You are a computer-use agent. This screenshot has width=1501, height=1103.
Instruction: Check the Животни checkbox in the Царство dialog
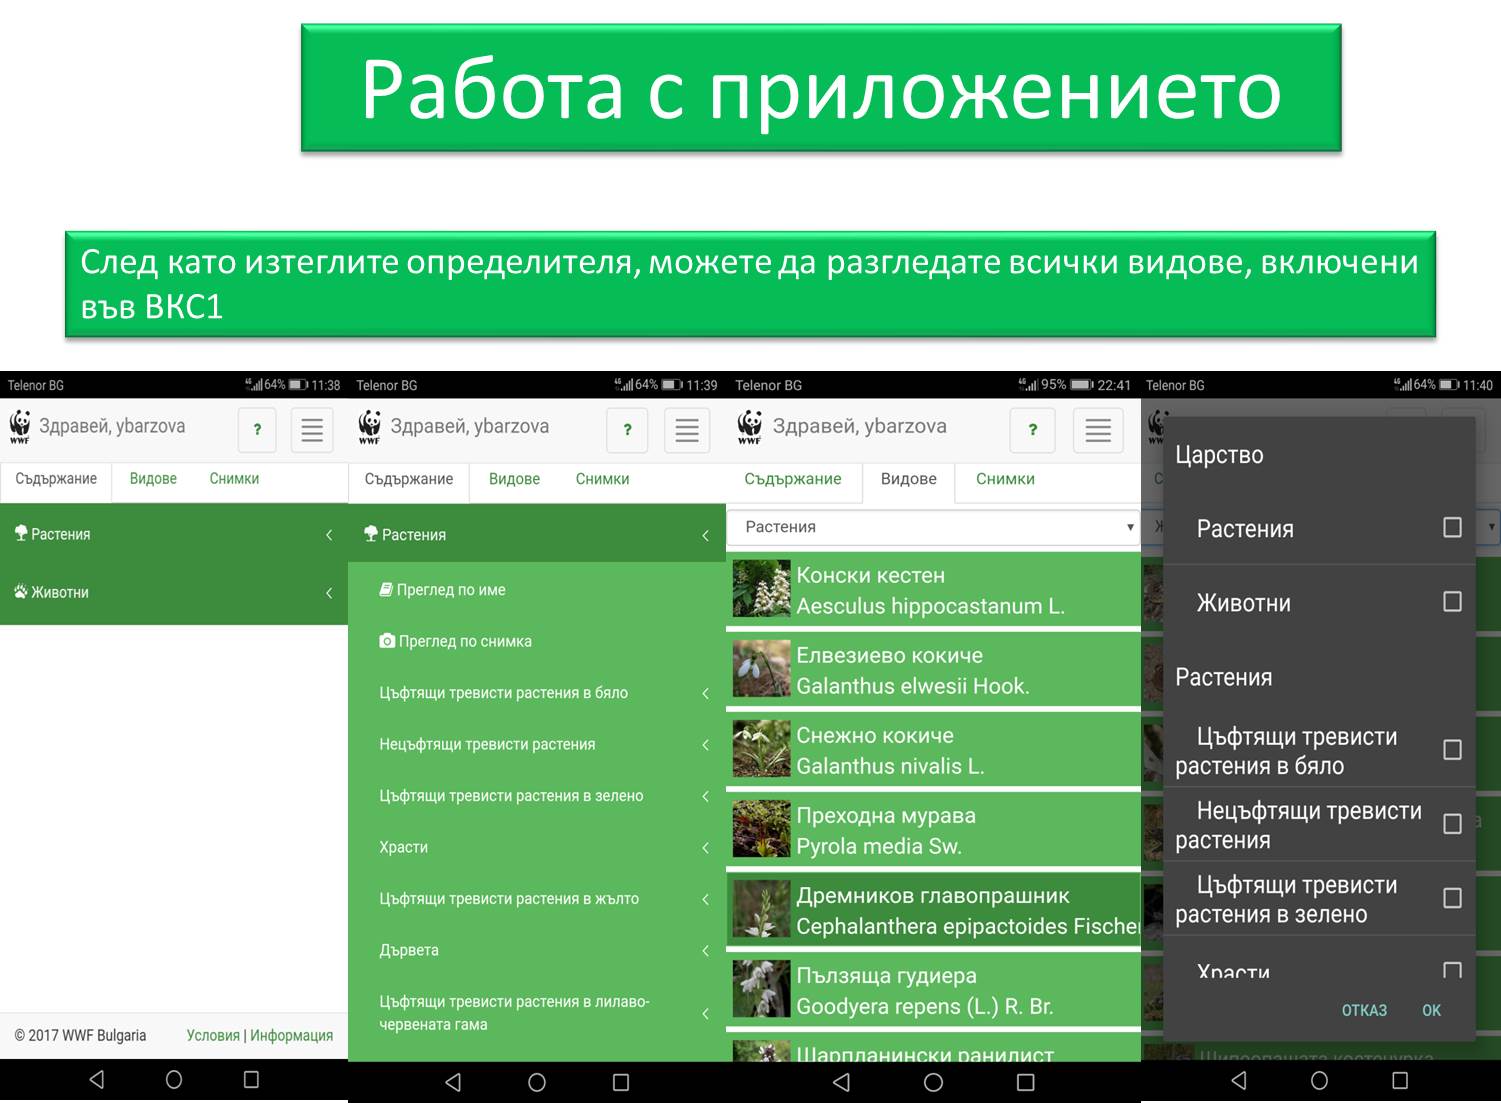[1452, 602]
